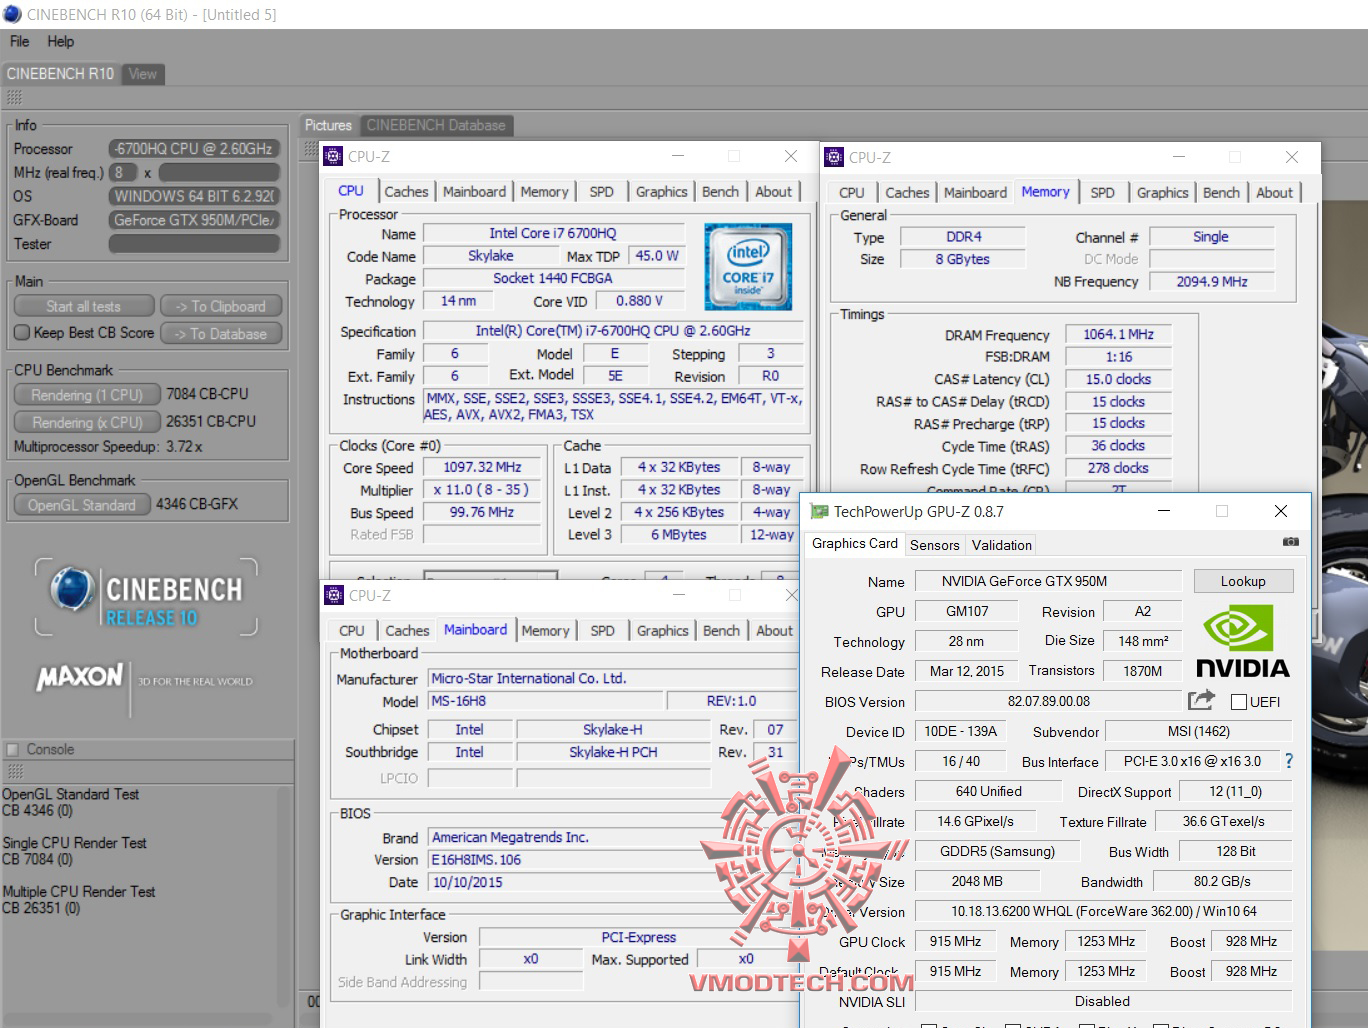Viewport: 1368px width, 1028px height.
Task: Click the Bus Interface question mark icon
Action: pos(1289,761)
